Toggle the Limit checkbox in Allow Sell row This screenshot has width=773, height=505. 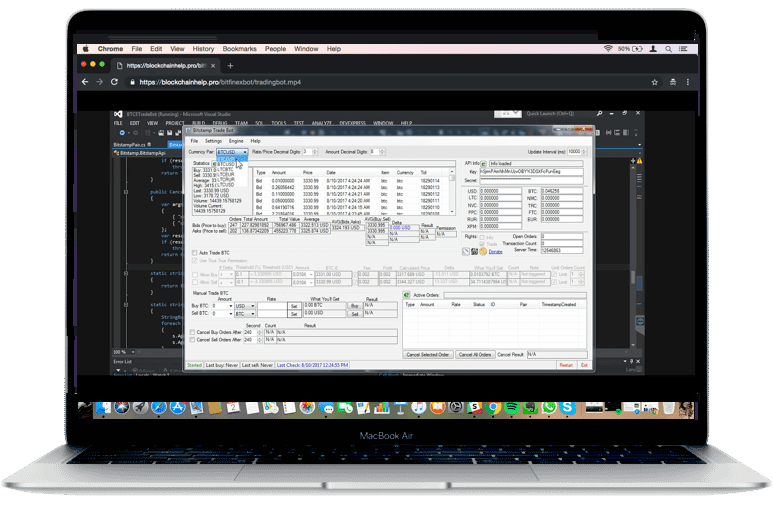[x=555, y=282]
